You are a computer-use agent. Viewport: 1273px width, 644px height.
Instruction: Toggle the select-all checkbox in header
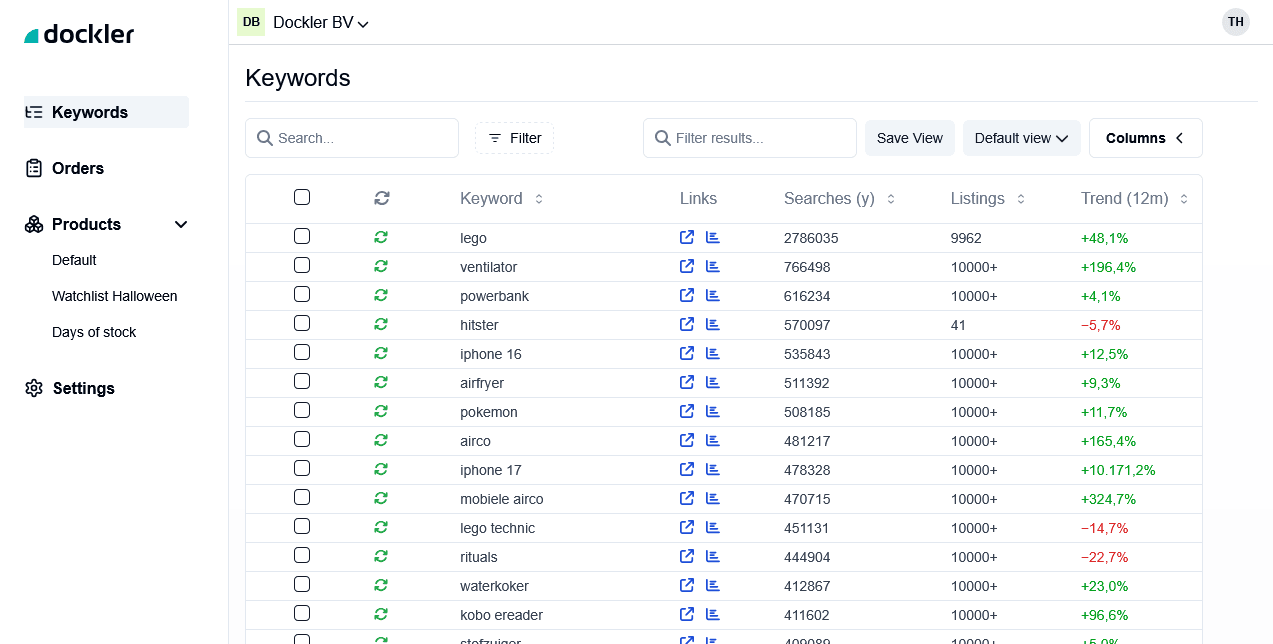302,197
